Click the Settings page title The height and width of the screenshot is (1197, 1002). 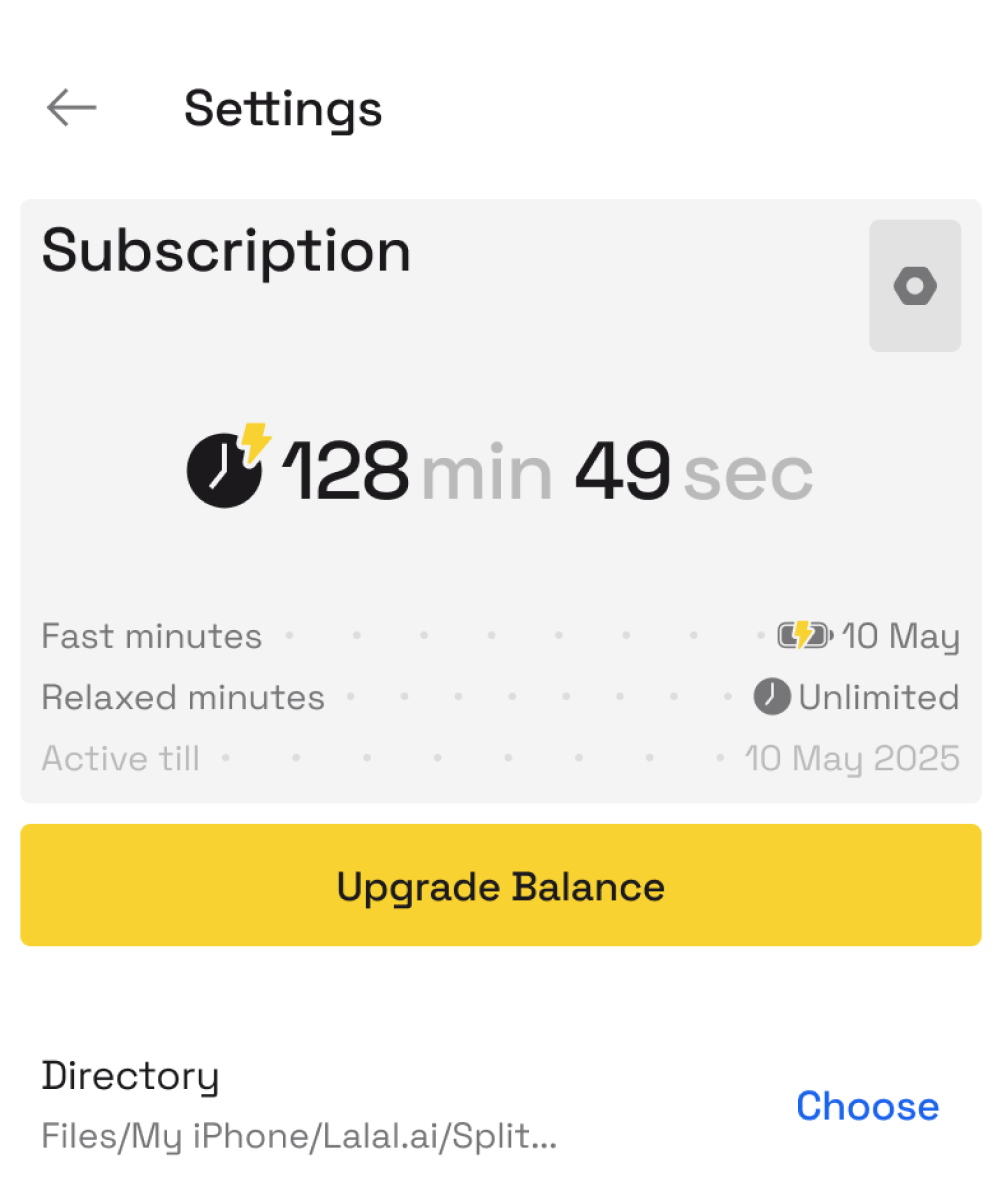283,108
